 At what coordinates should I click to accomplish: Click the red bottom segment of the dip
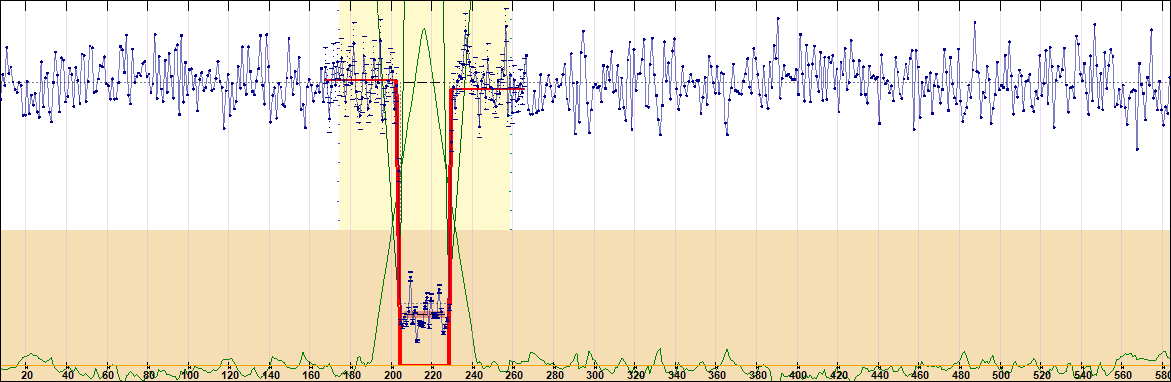[424, 364]
